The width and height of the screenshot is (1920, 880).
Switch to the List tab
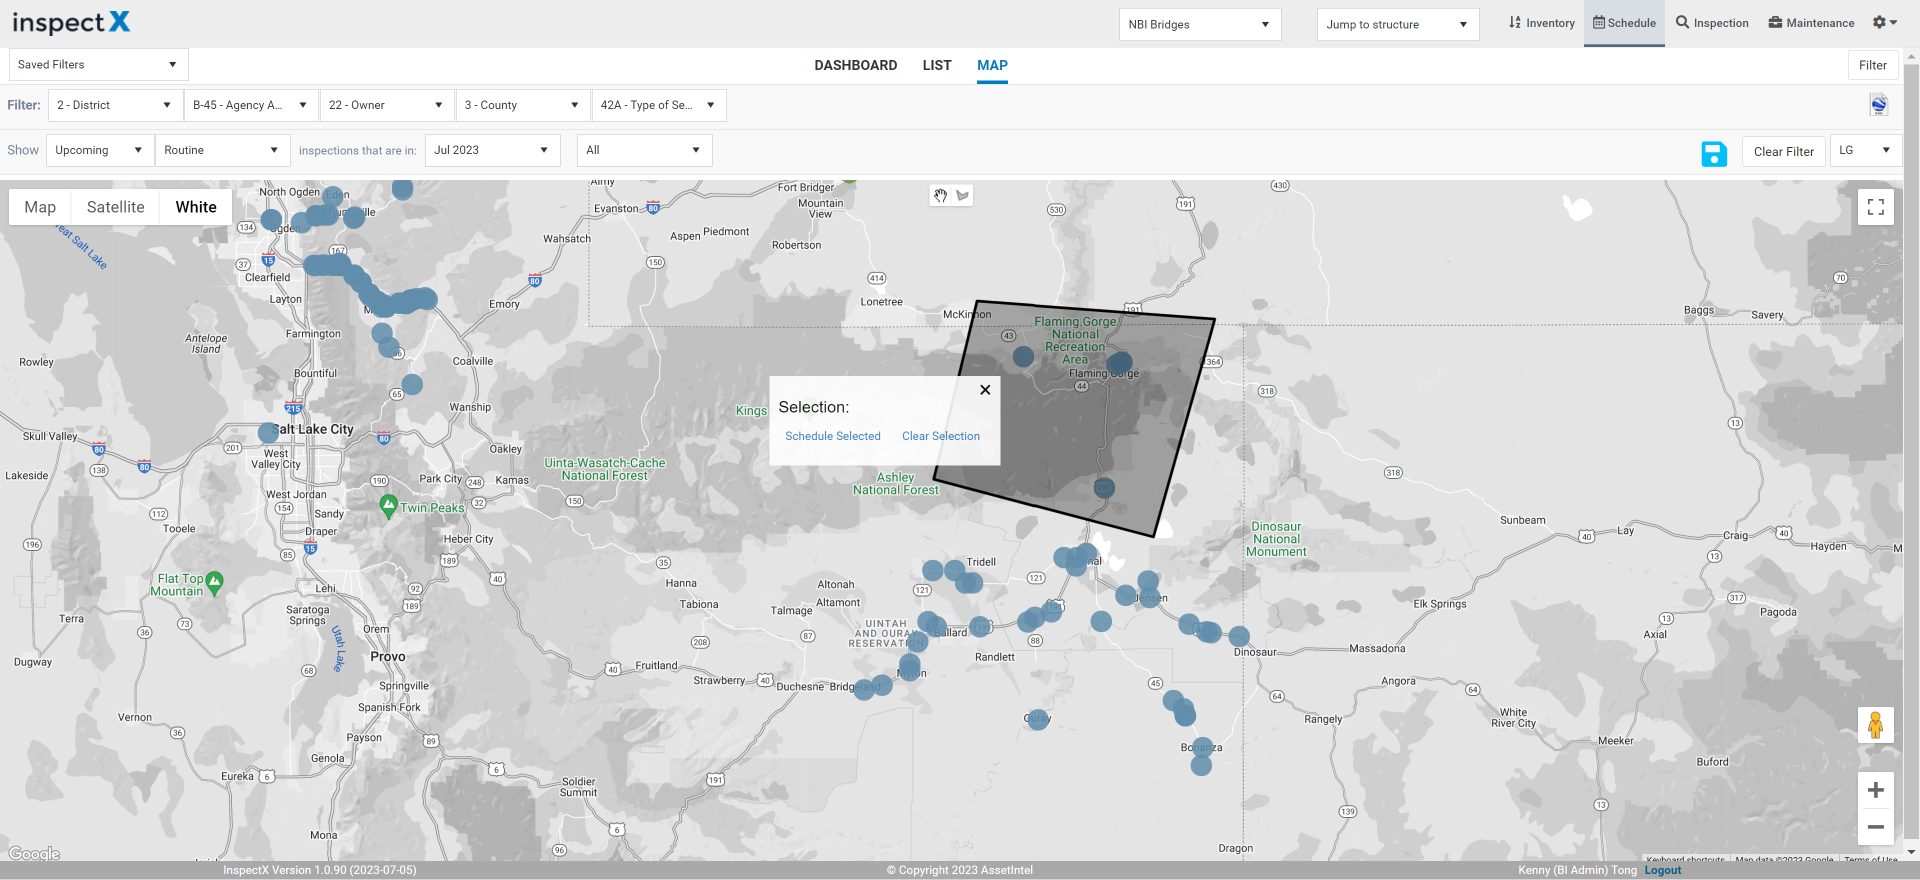coord(937,65)
